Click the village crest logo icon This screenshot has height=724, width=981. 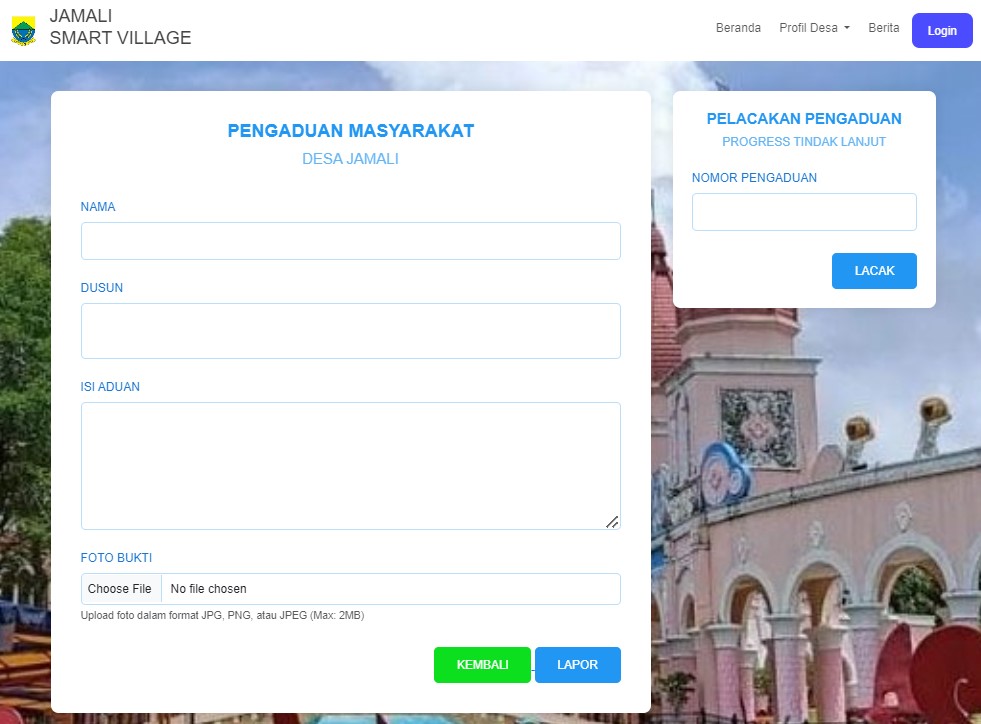click(23, 30)
